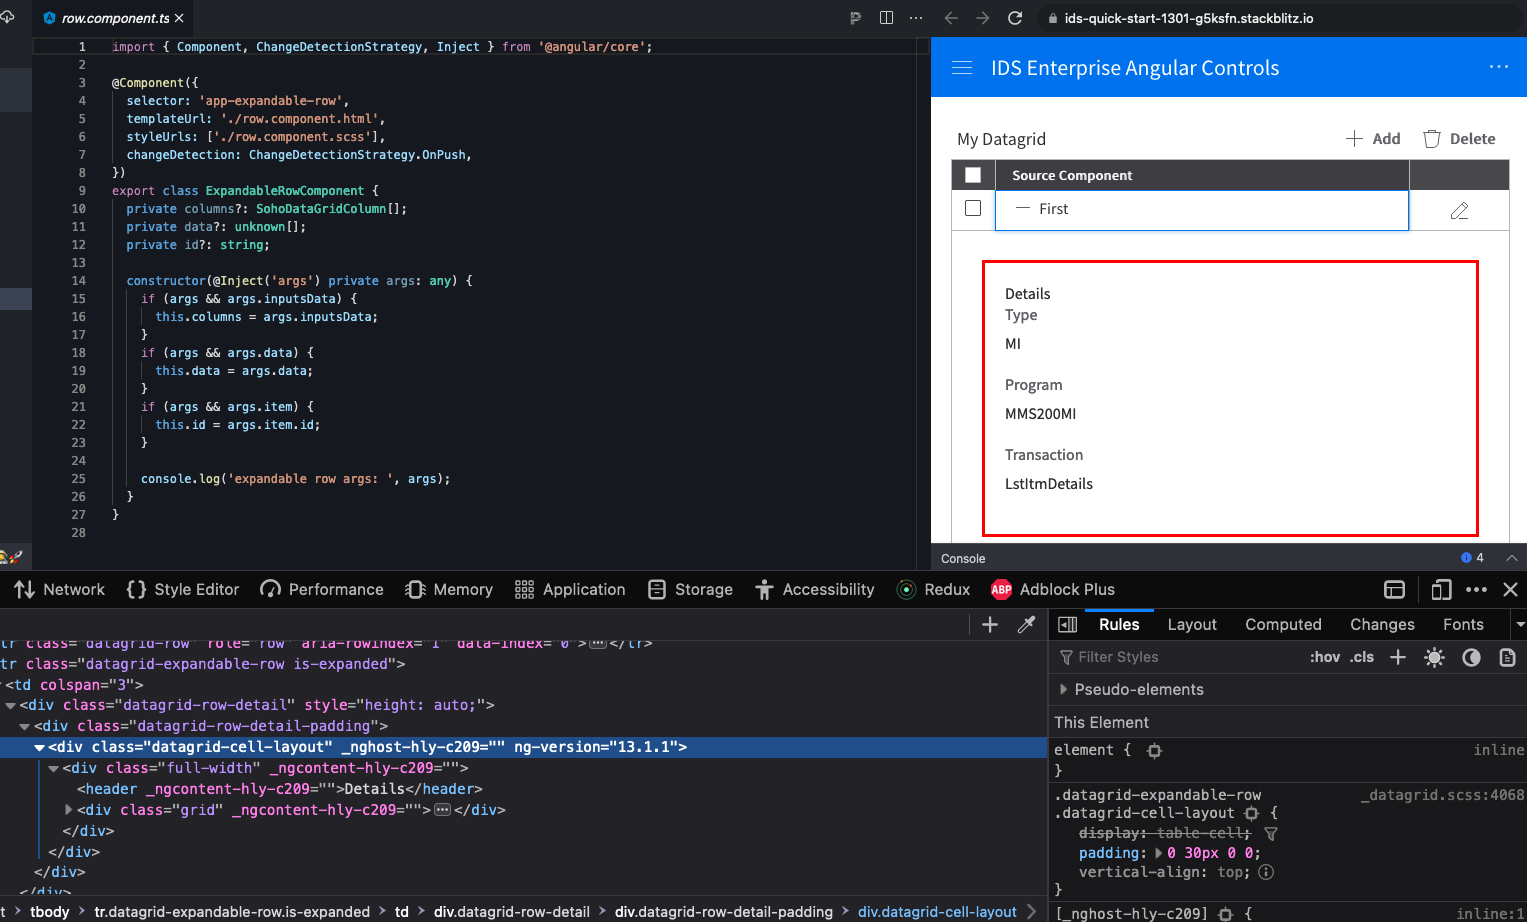Click selector highlighter next to element rule

point(1154,751)
